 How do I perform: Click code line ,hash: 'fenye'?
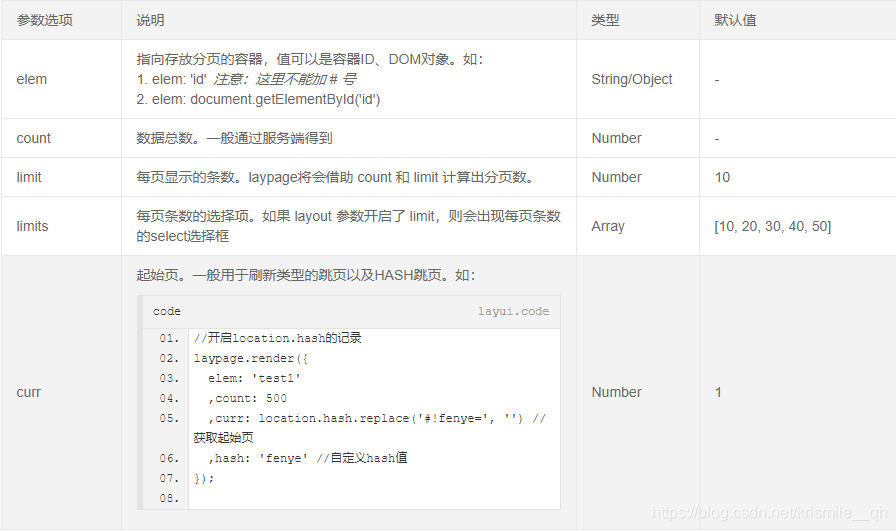coord(308,458)
